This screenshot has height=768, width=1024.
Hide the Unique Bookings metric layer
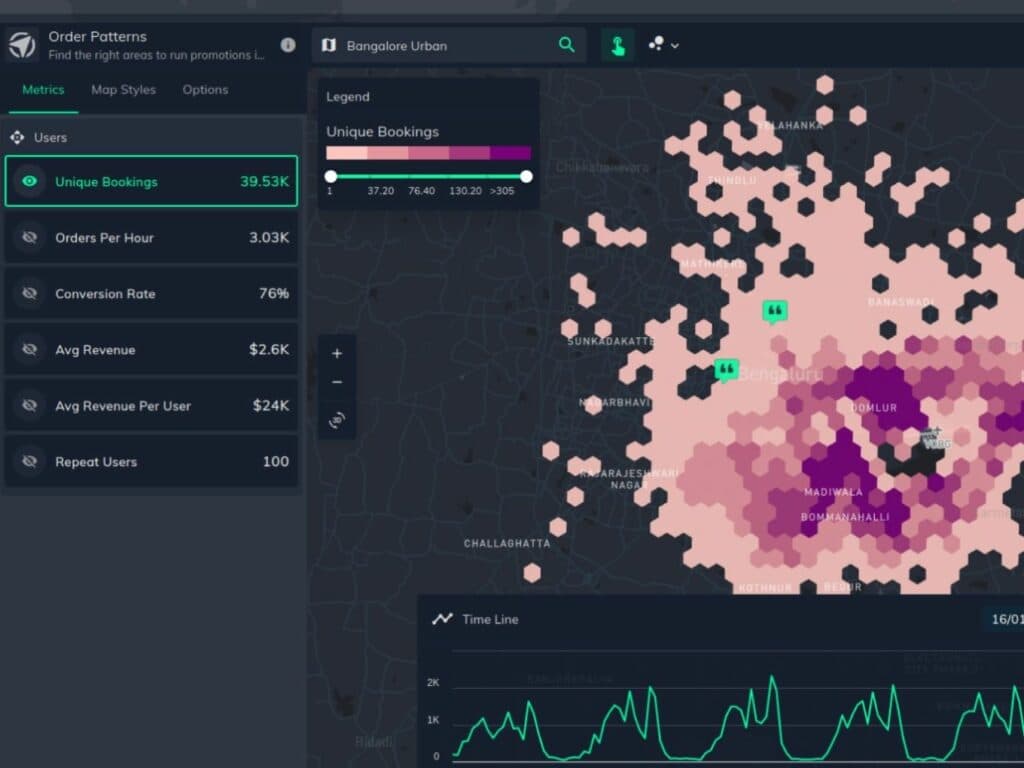(30, 182)
